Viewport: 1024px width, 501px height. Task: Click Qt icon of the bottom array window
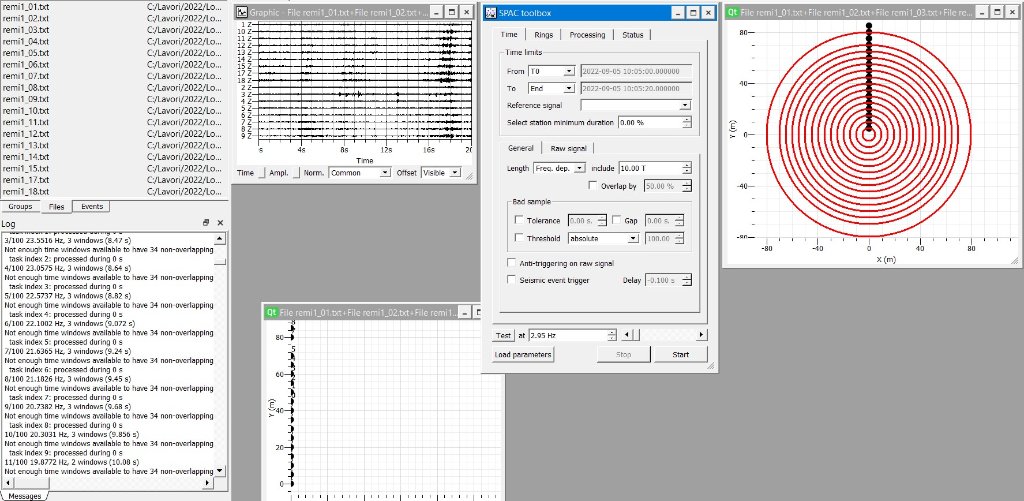271,312
